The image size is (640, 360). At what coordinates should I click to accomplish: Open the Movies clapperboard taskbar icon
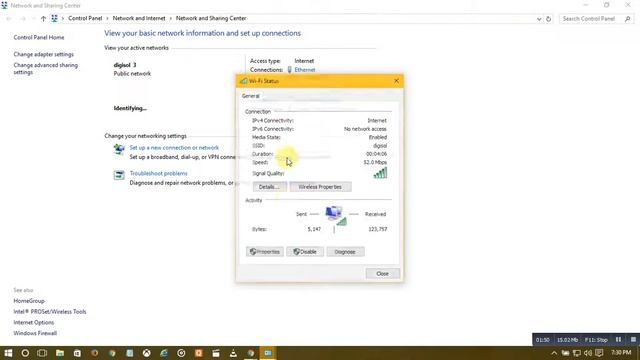[x=216, y=353]
